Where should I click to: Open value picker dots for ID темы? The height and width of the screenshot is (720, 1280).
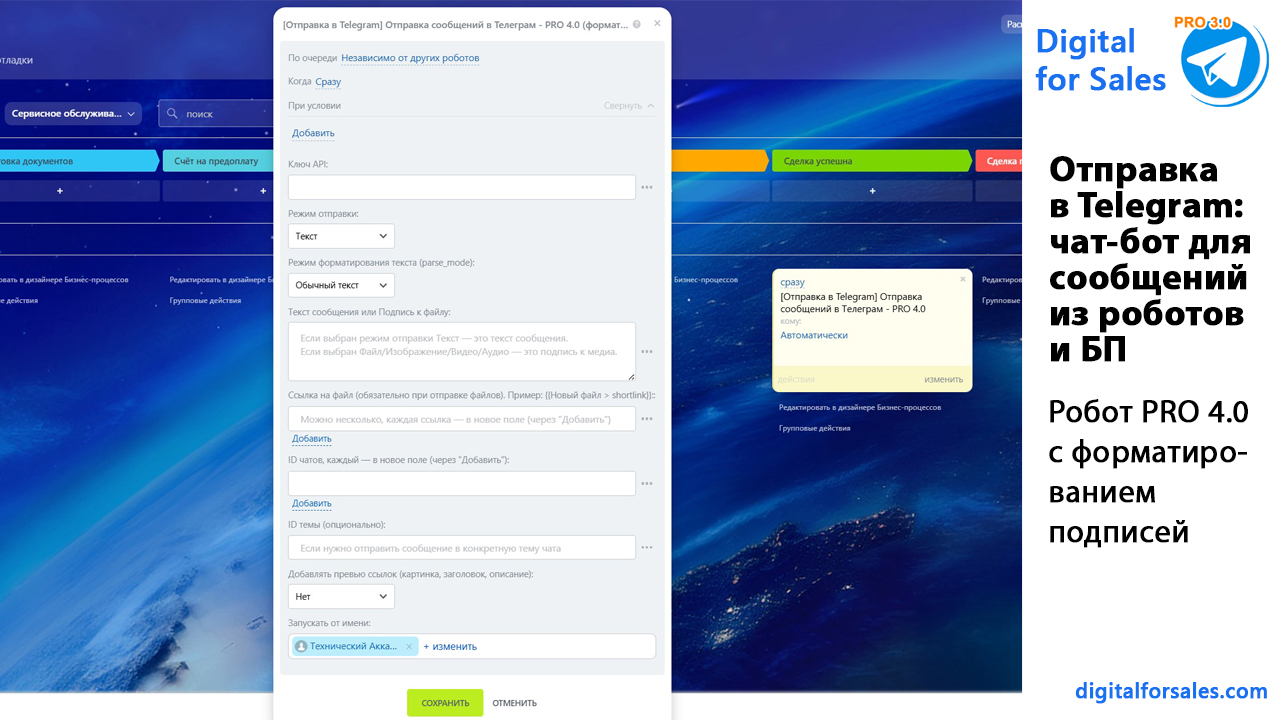(647, 548)
